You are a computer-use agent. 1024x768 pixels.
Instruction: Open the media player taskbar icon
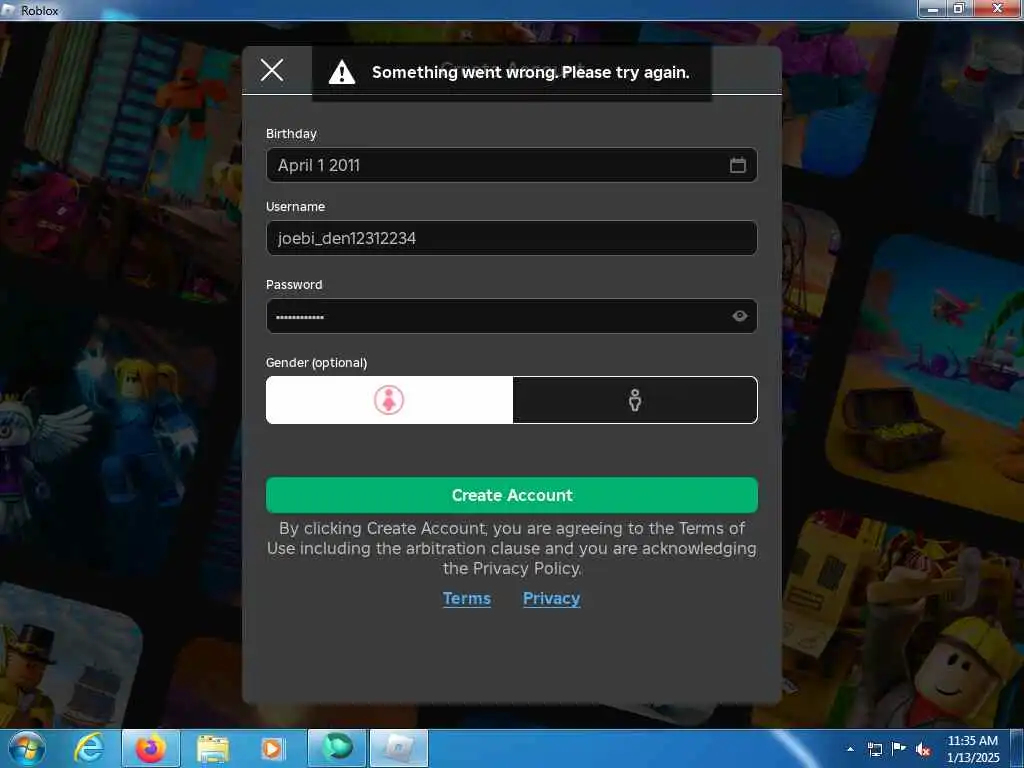(272, 748)
